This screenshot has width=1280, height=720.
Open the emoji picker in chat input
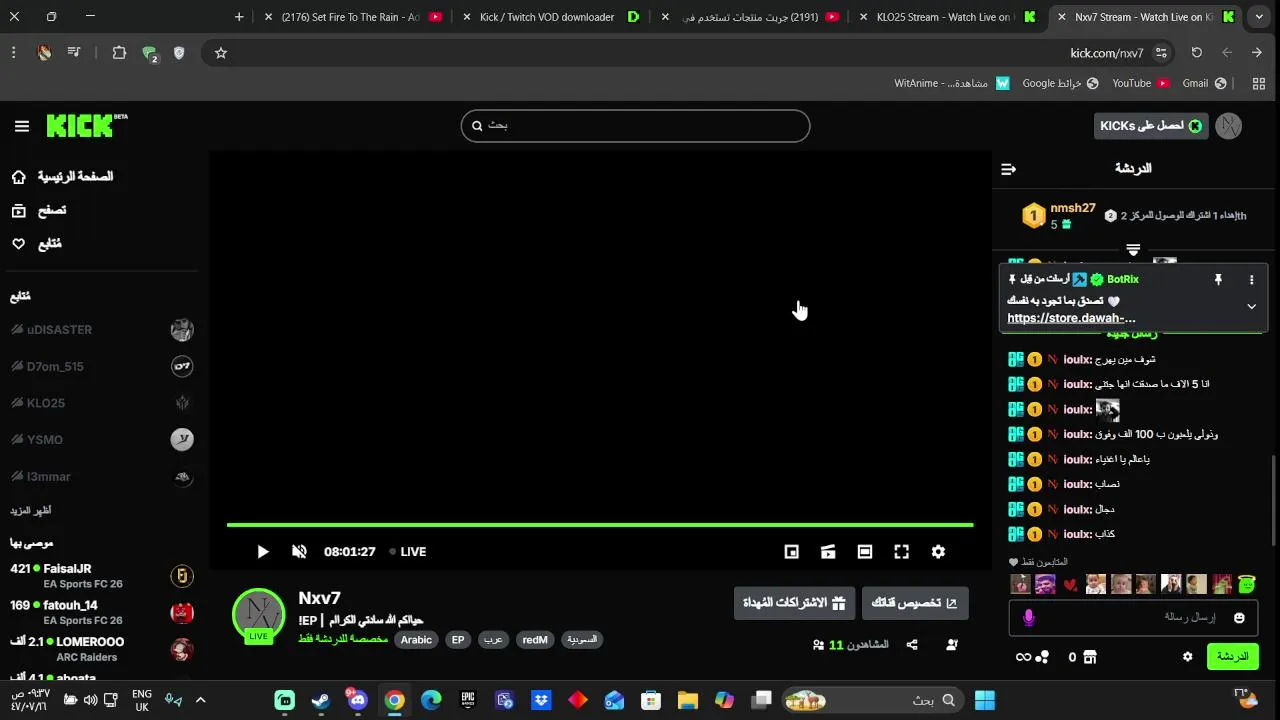pyautogui.click(x=1239, y=618)
